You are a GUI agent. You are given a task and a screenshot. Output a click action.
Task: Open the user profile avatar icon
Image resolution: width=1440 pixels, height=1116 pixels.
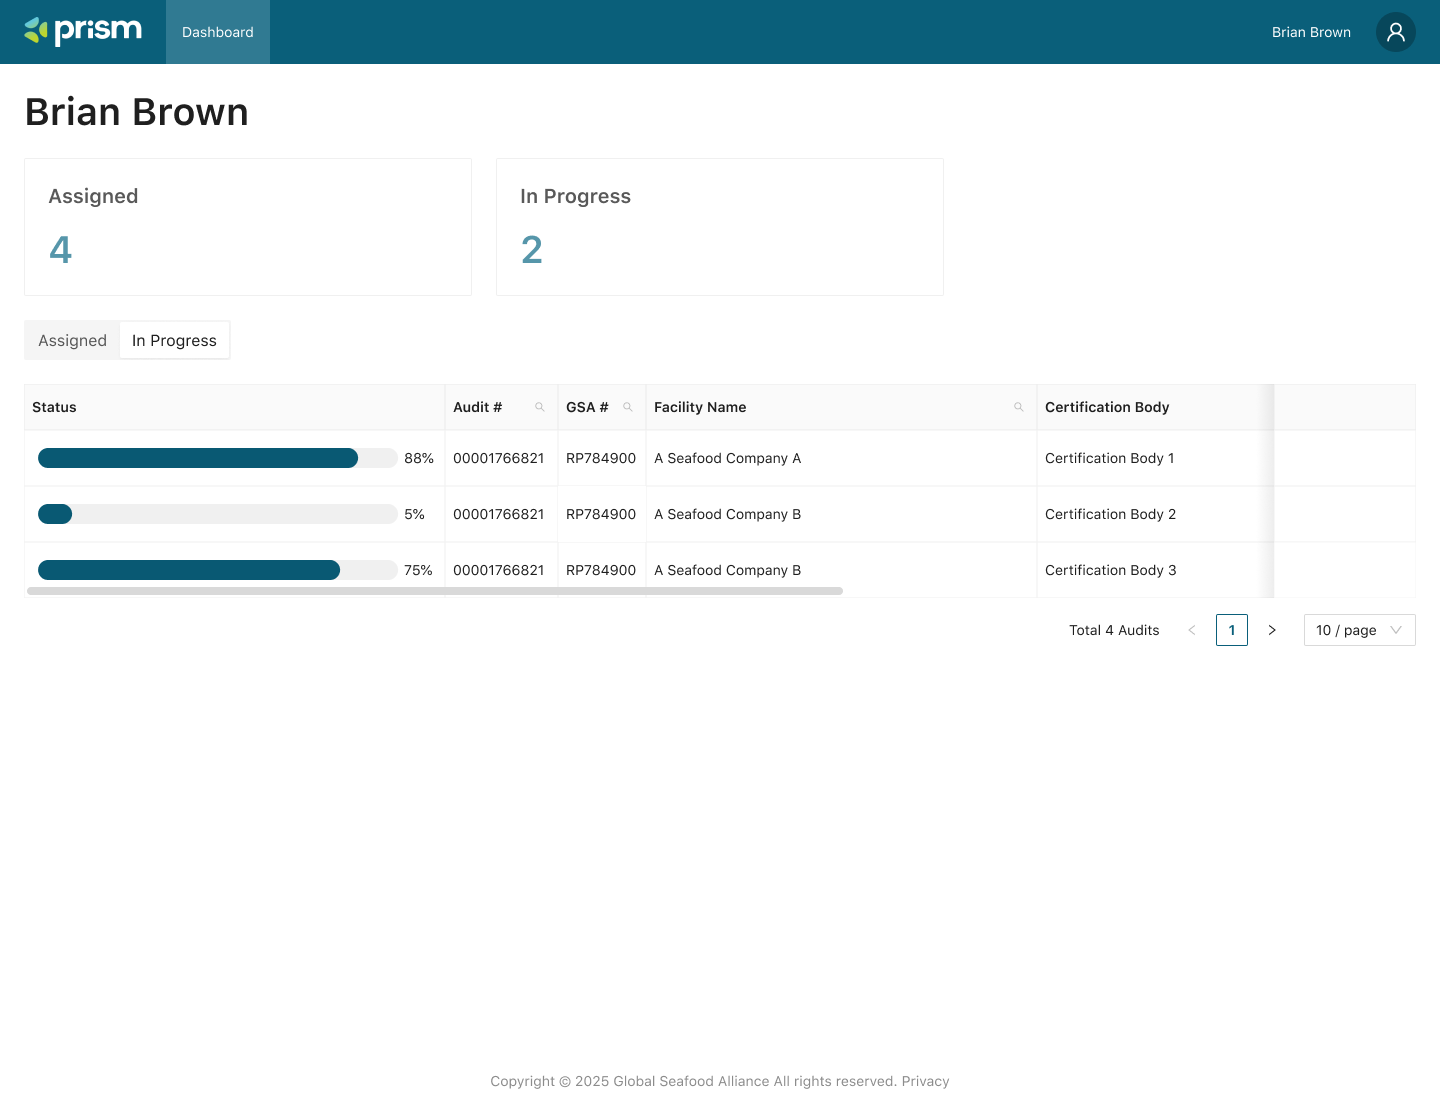click(1395, 32)
